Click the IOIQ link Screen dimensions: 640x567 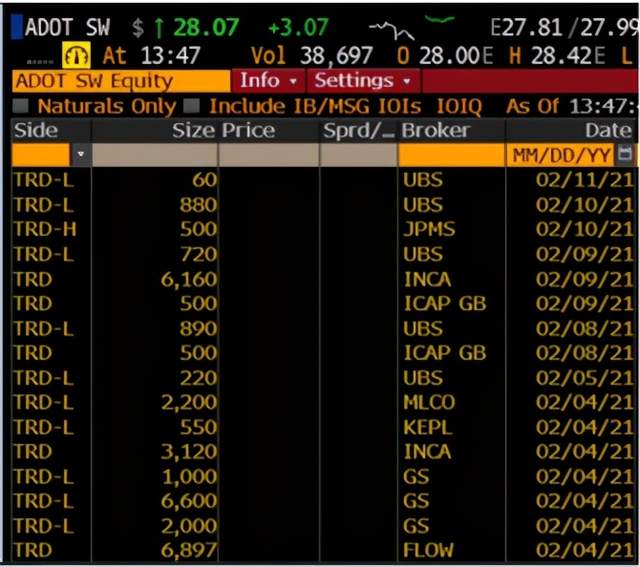(x=459, y=107)
